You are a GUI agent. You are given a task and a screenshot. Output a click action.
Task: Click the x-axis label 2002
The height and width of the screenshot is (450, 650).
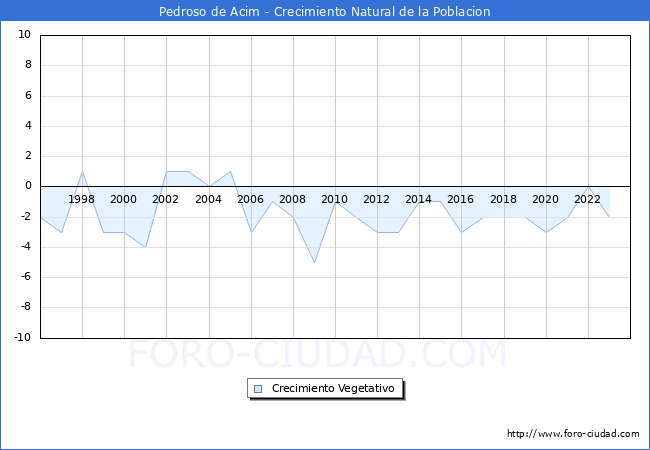(165, 199)
